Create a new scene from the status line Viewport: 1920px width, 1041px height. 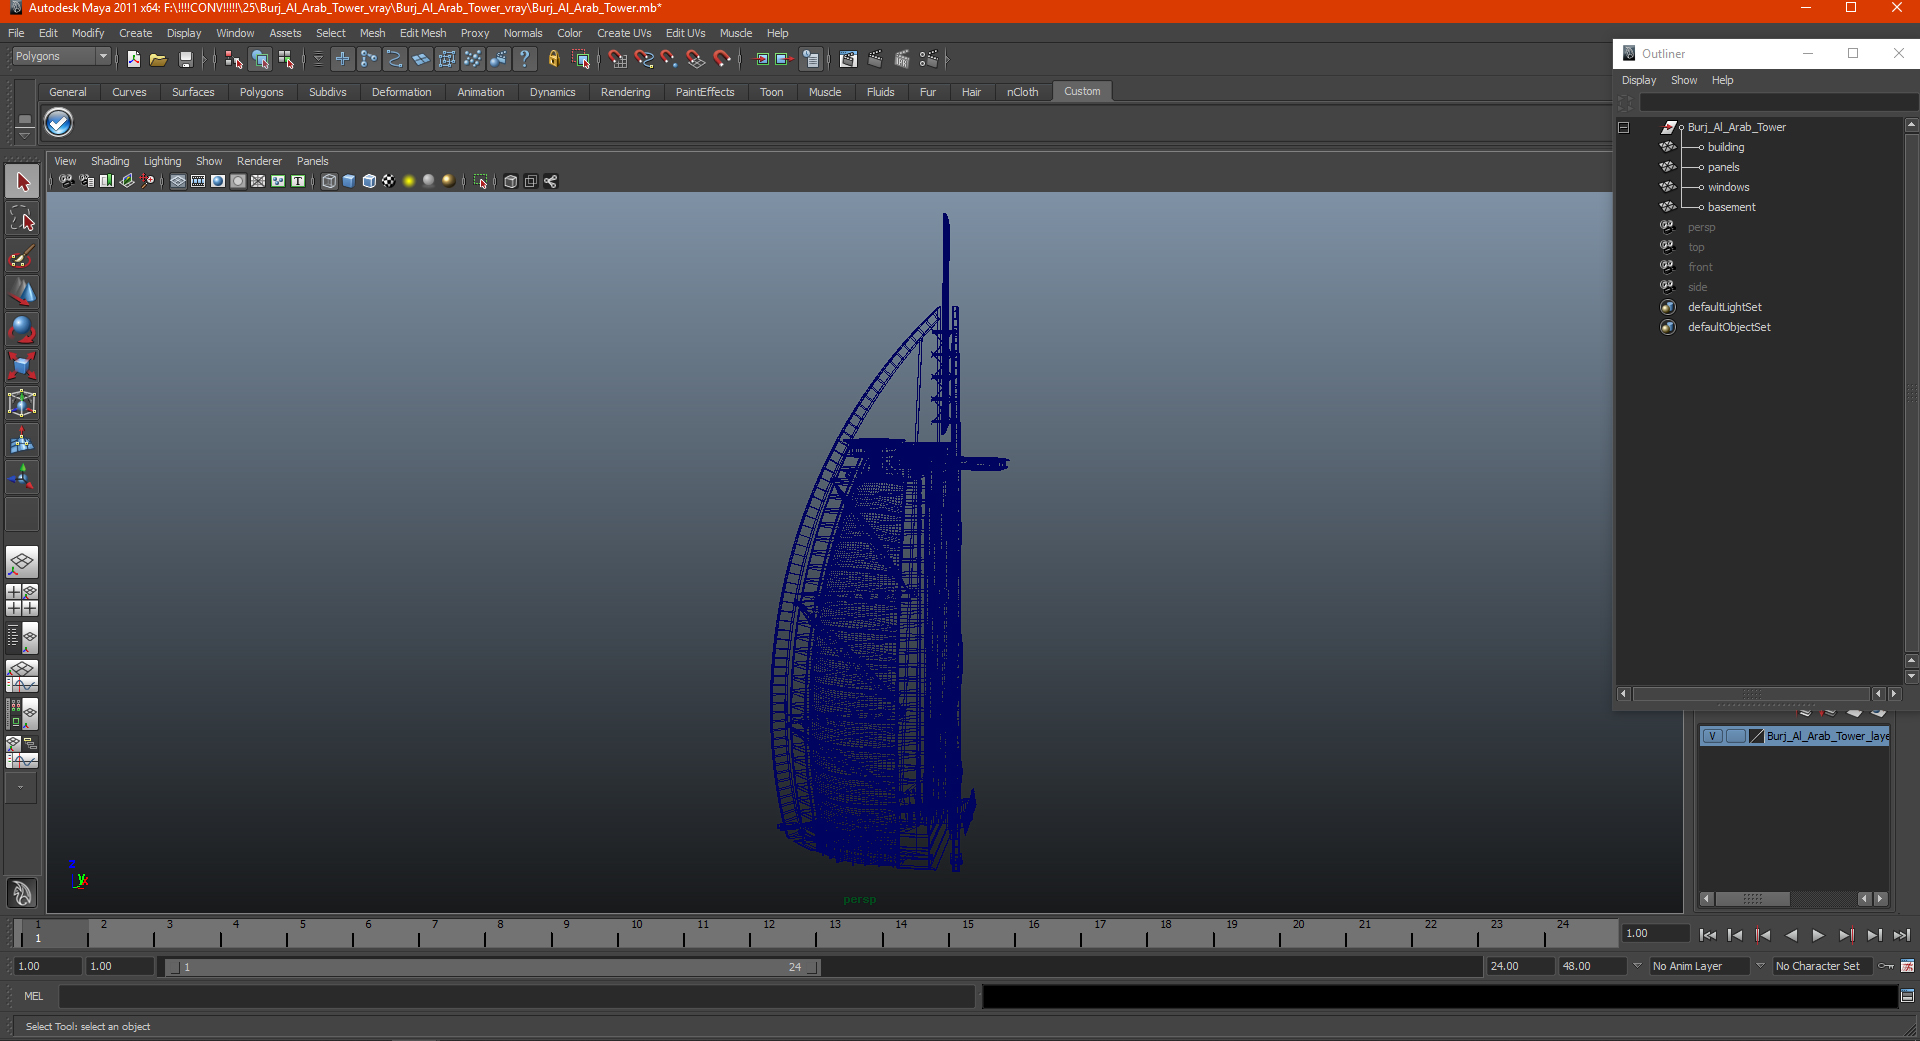tap(134, 60)
